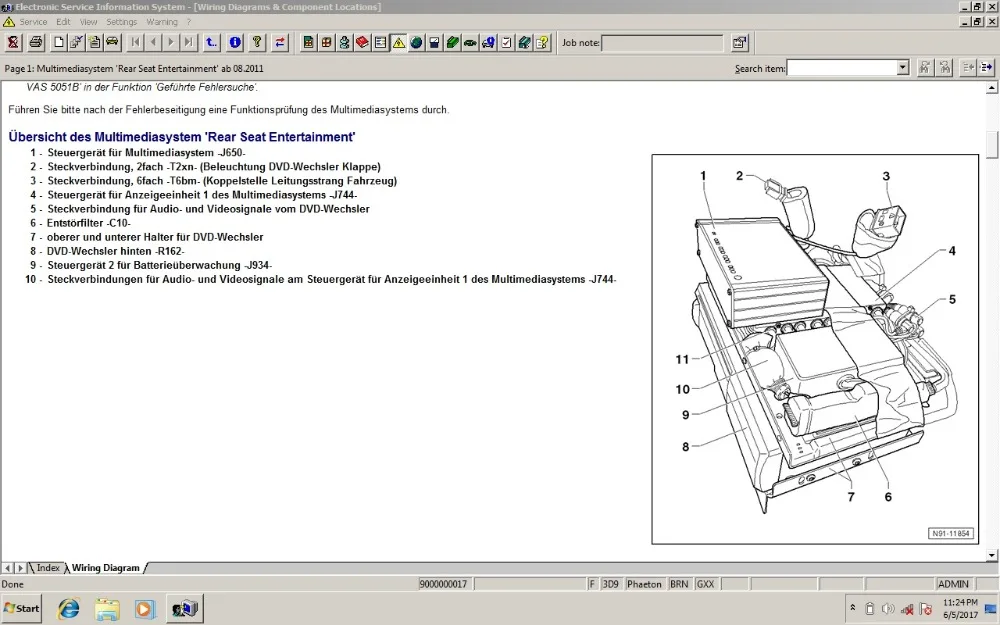This screenshot has width=1000, height=625.
Task: Click the component location diagram image
Action: [x=815, y=349]
